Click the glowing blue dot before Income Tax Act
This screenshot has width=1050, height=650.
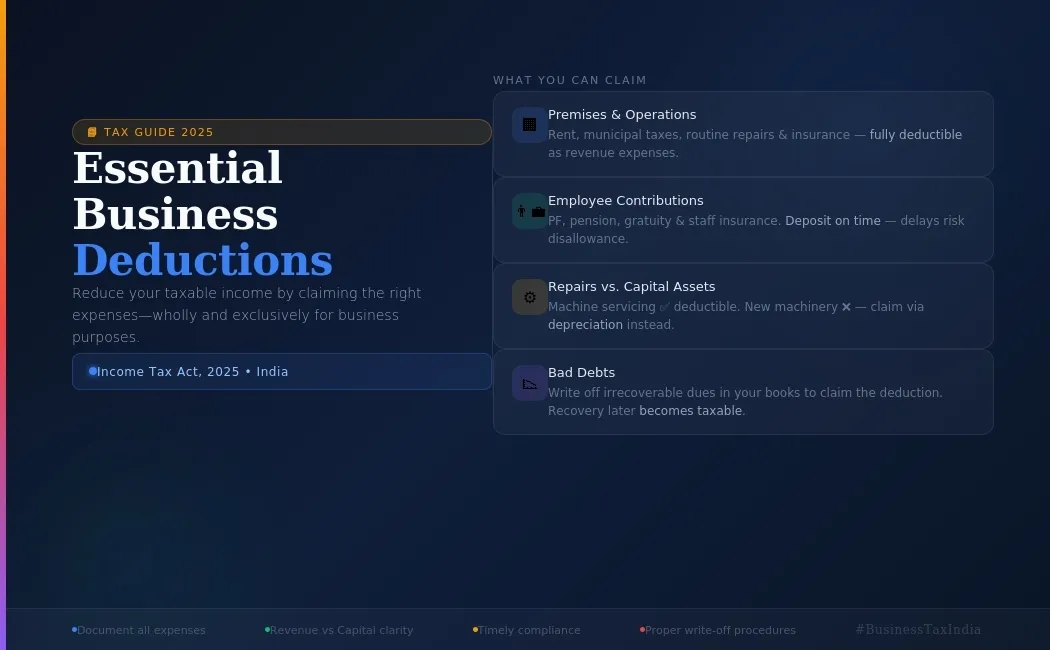pyautogui.click(x=92, y=371)
